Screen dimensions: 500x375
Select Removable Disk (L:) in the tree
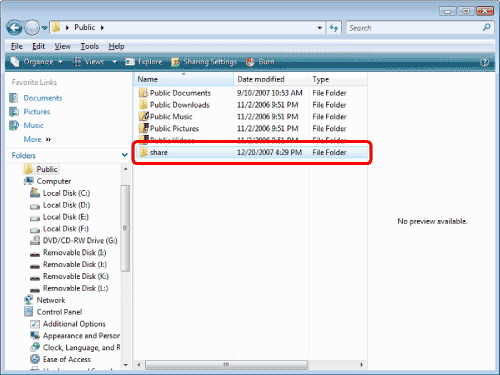76,288
